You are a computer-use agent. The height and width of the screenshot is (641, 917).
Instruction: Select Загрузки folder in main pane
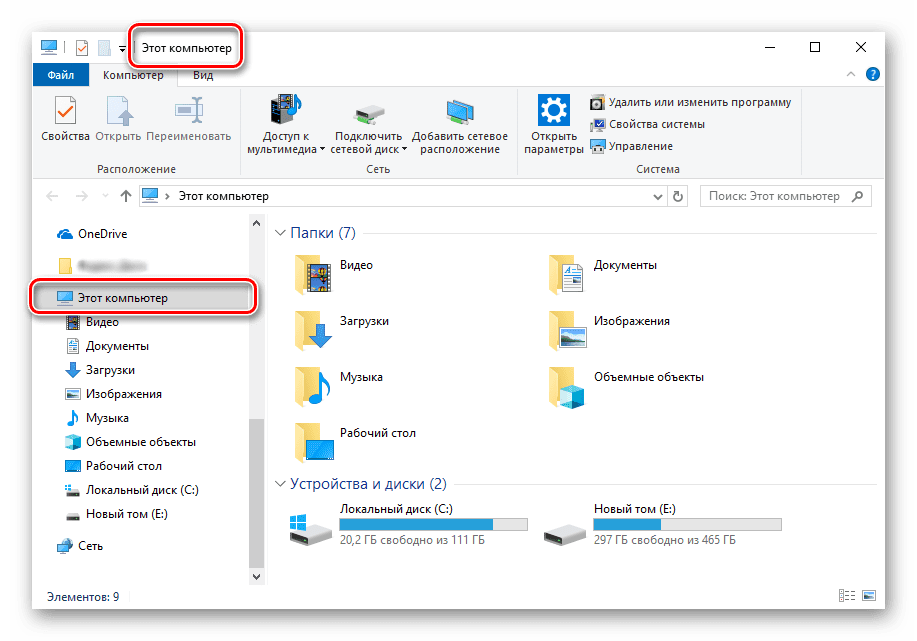342,330
